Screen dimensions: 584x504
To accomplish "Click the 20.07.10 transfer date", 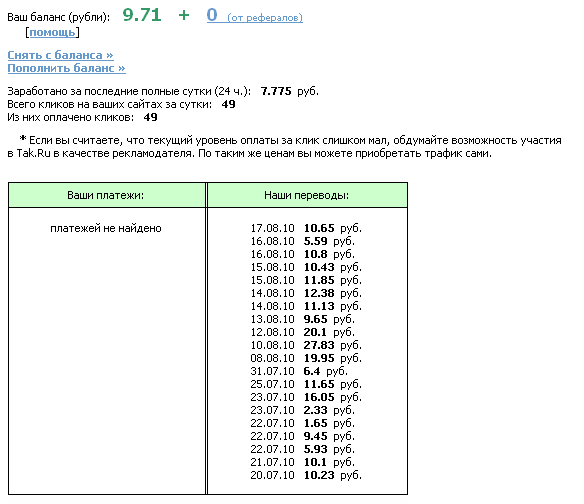I will point(272,476).
